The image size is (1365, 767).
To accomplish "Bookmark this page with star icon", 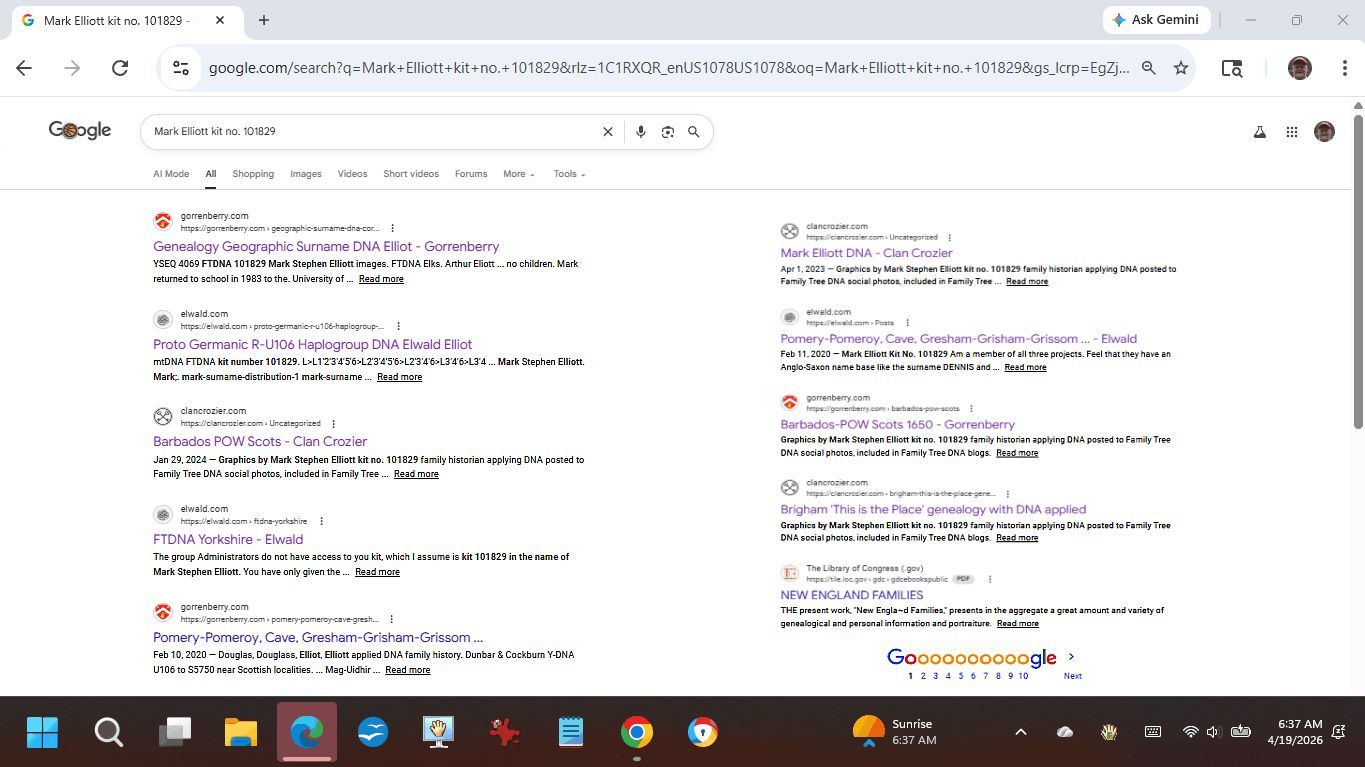I will (x=1181, y=68).
